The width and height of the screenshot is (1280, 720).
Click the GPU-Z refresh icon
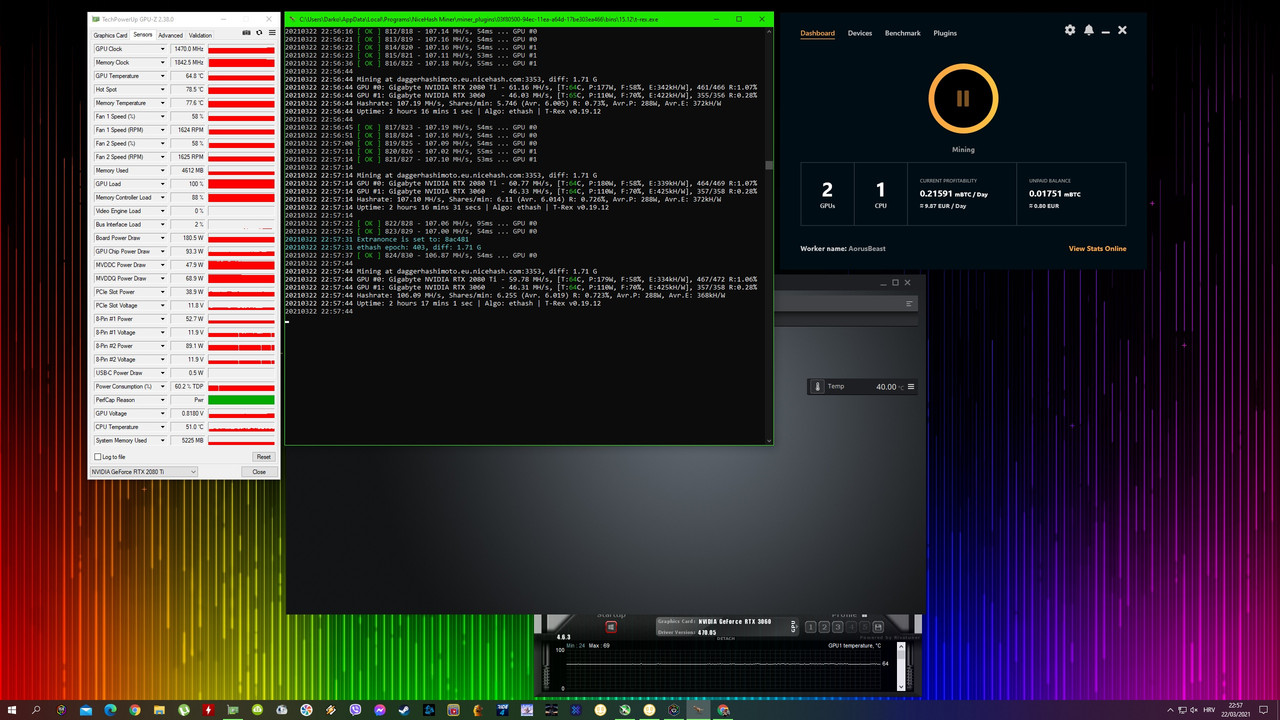click(x=259, y=33)
